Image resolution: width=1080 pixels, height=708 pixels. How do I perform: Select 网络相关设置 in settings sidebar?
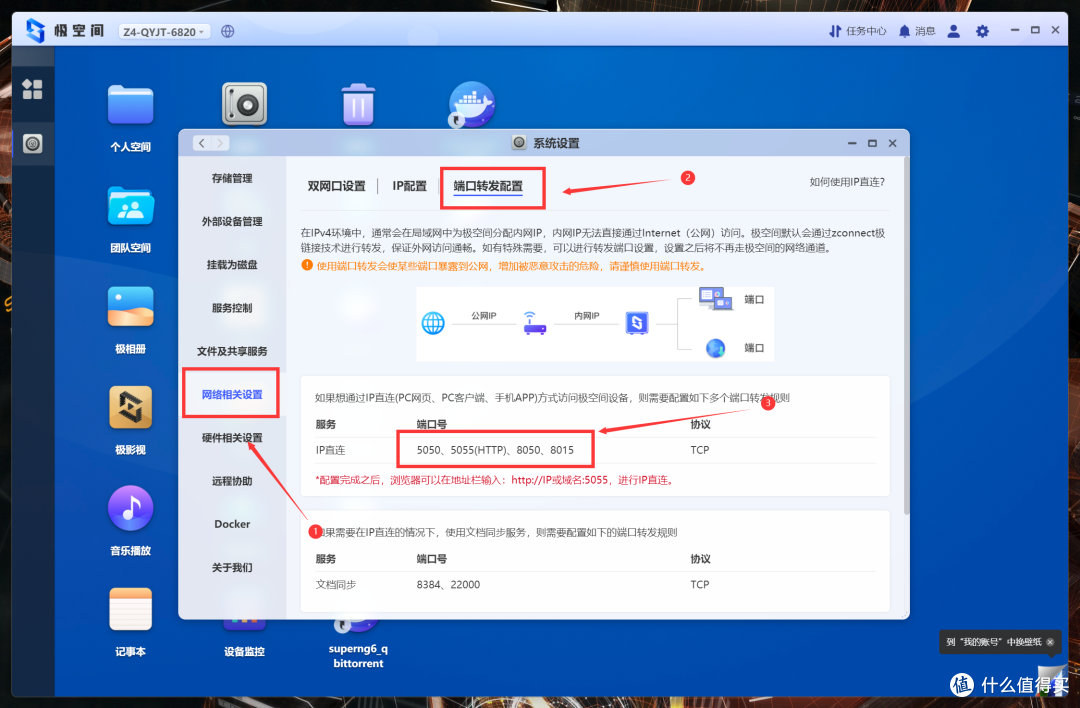click(231, 394)
